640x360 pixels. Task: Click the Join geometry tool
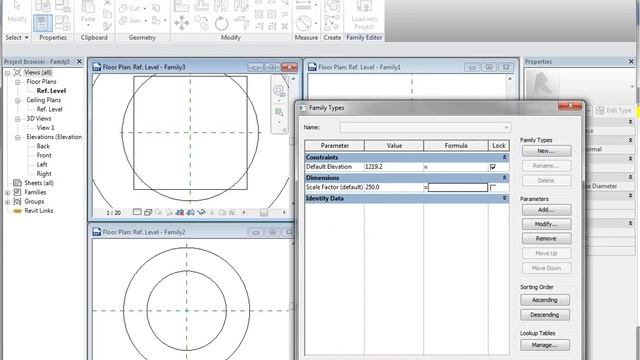tap(130, 20)
